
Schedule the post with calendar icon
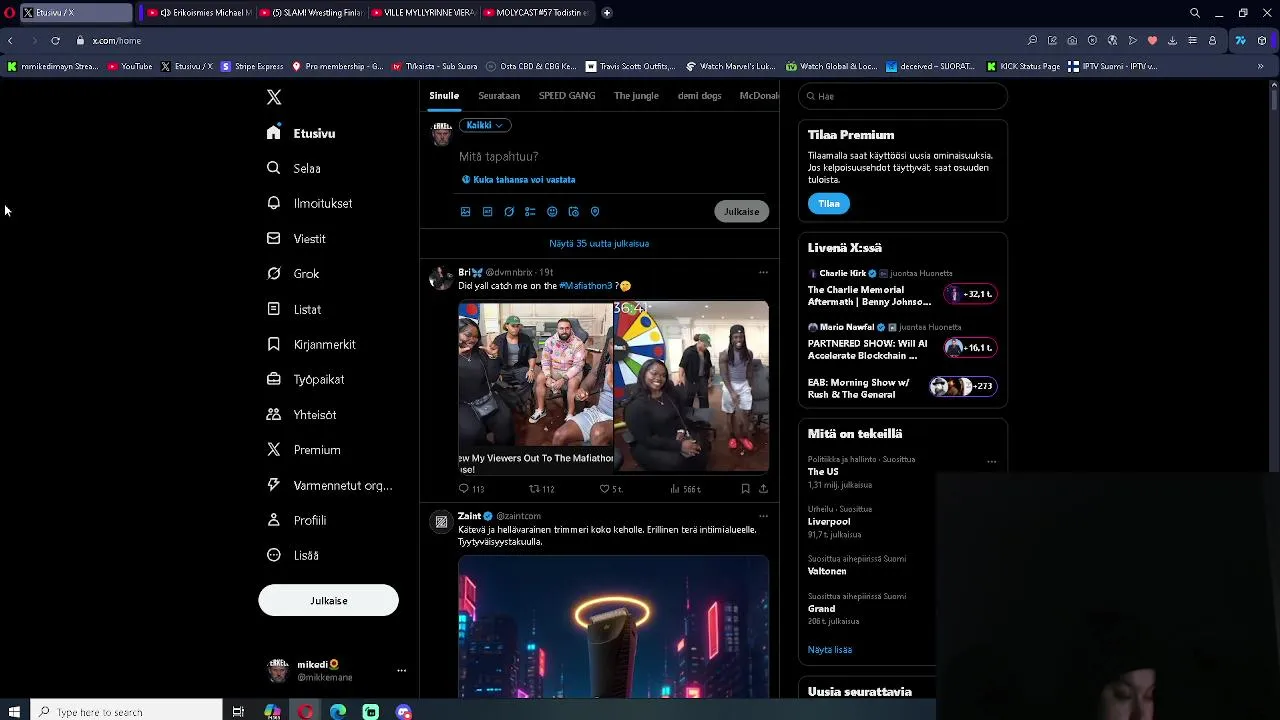pyautogui.click(x=573, y=212)
